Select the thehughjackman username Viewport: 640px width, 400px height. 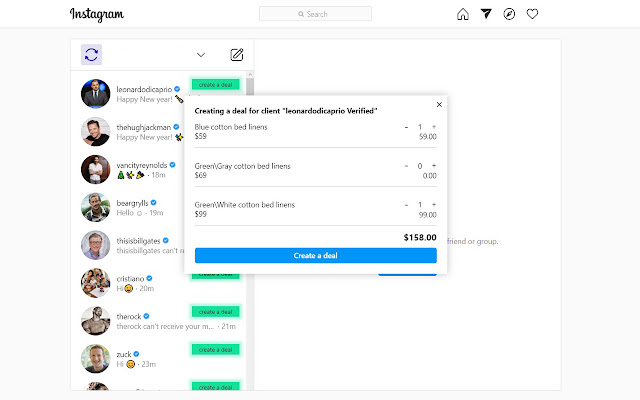point(144,127)
